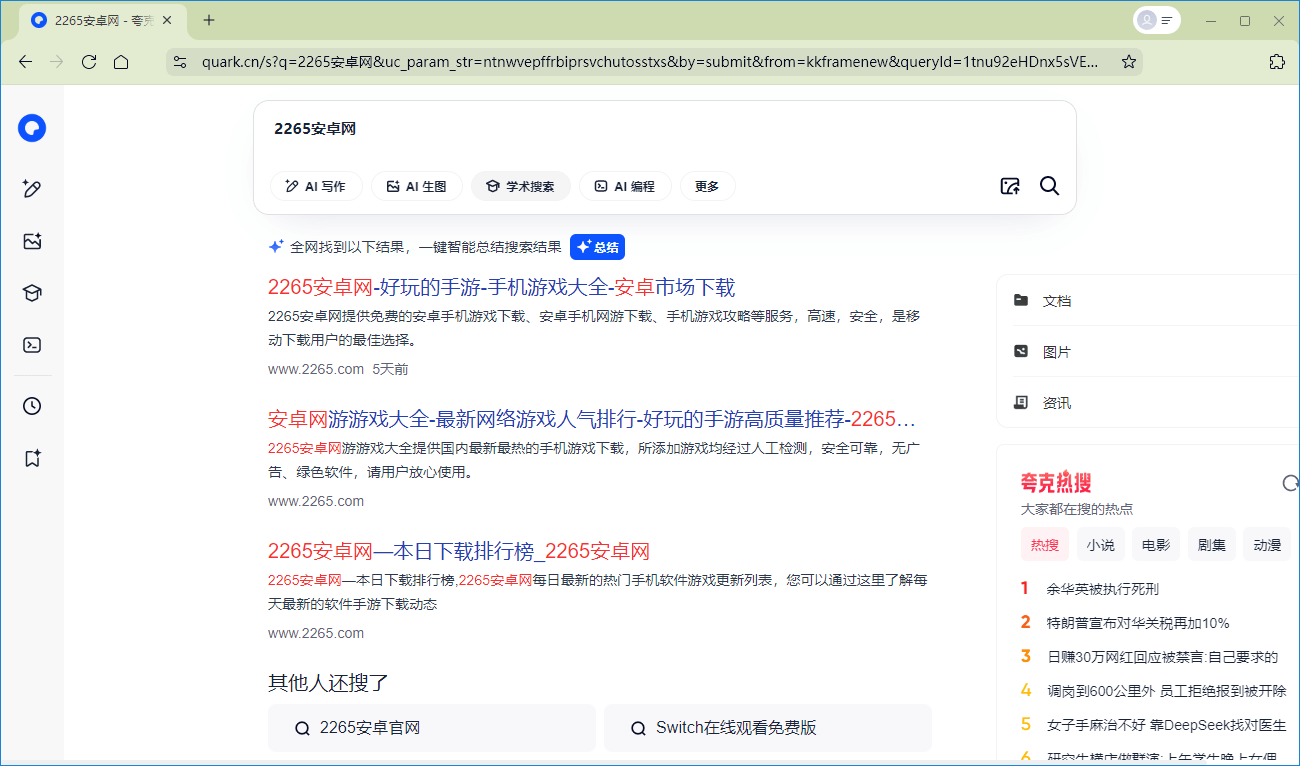Open the 2265安卓网 first search result
This screenshot has width=1300, height=766.
500,287
